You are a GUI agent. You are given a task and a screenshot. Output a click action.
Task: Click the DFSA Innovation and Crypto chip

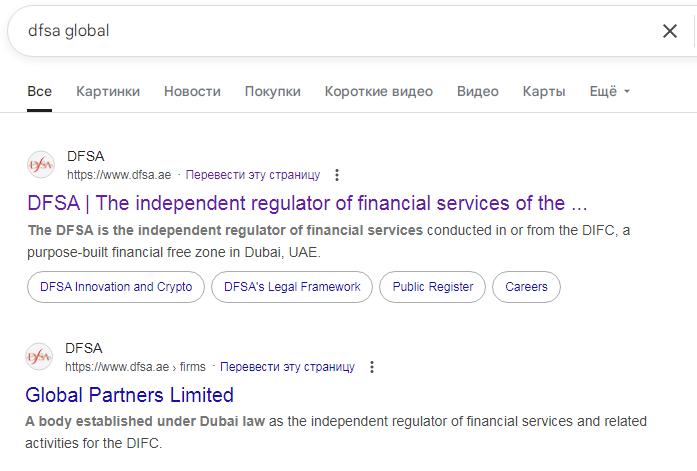(116, 287)
